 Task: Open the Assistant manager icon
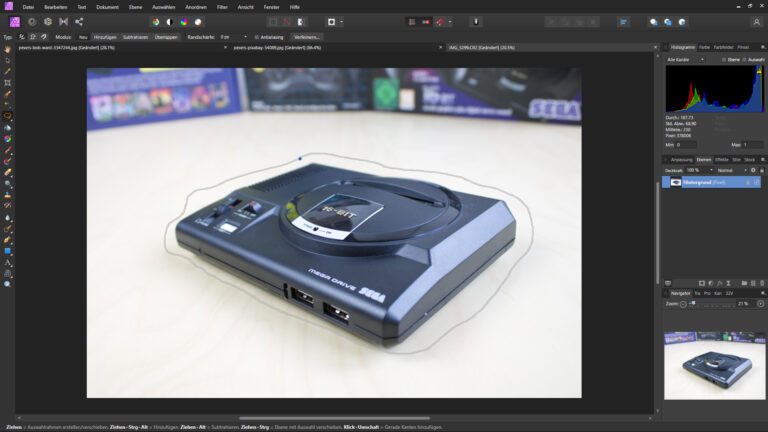[x=476, y=22]
